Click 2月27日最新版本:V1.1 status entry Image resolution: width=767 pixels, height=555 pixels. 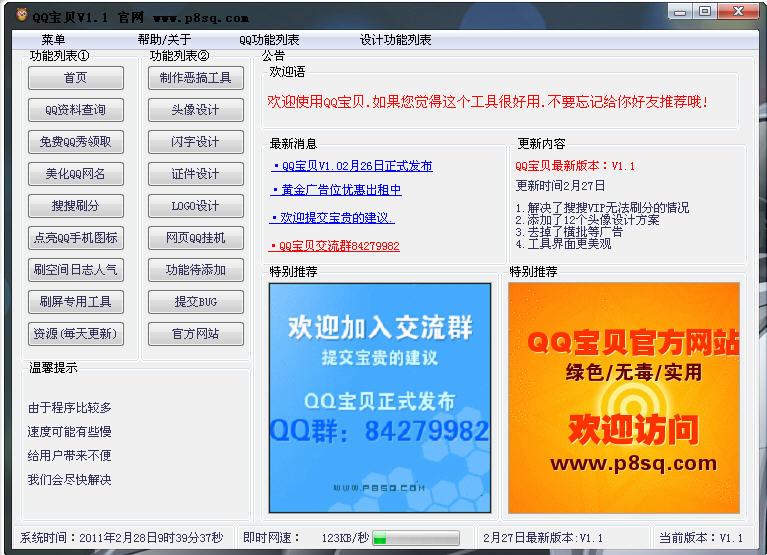tap(543, 538)
